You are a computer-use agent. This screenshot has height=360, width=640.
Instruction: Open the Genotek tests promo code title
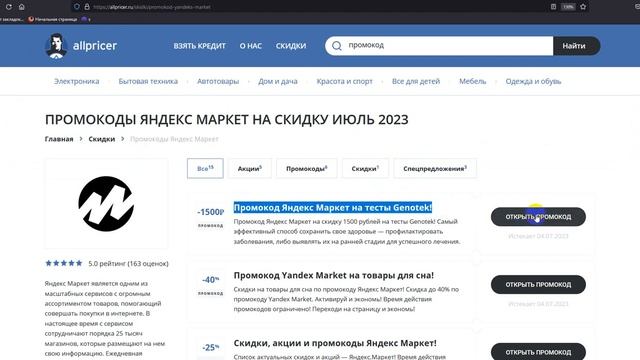333,207
